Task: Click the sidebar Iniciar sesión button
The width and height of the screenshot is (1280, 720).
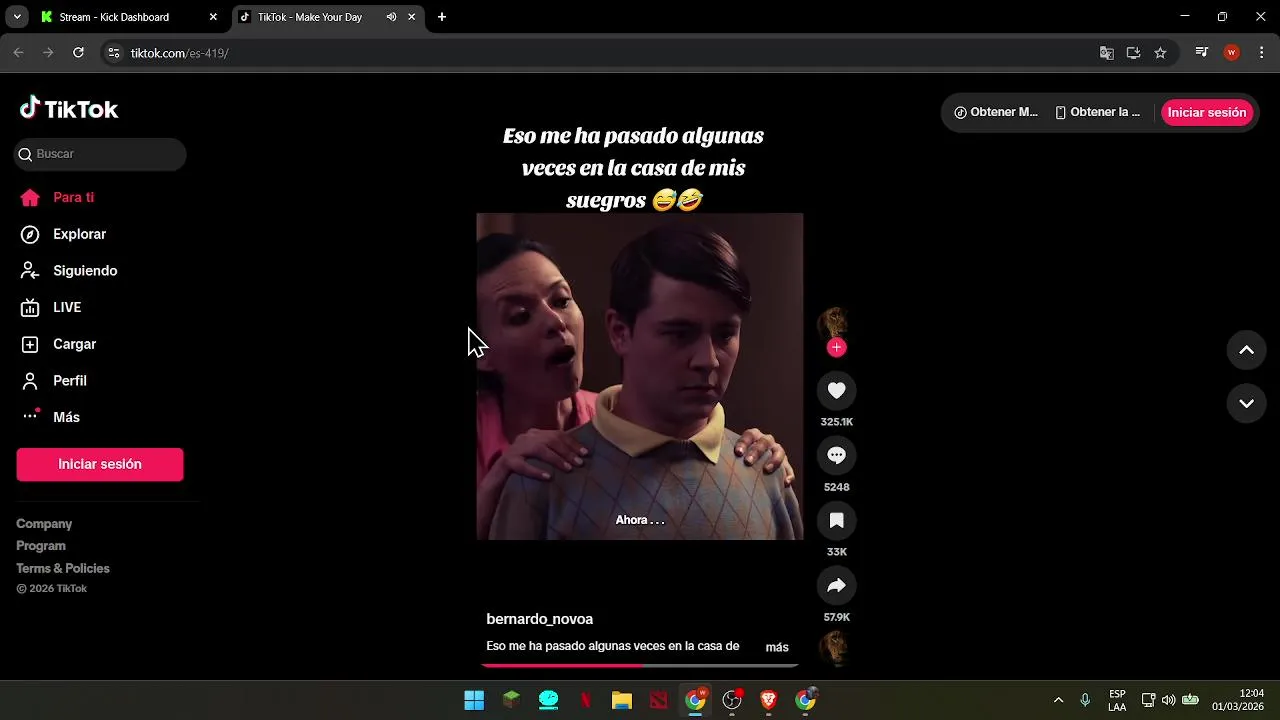Action: point(100,464)
